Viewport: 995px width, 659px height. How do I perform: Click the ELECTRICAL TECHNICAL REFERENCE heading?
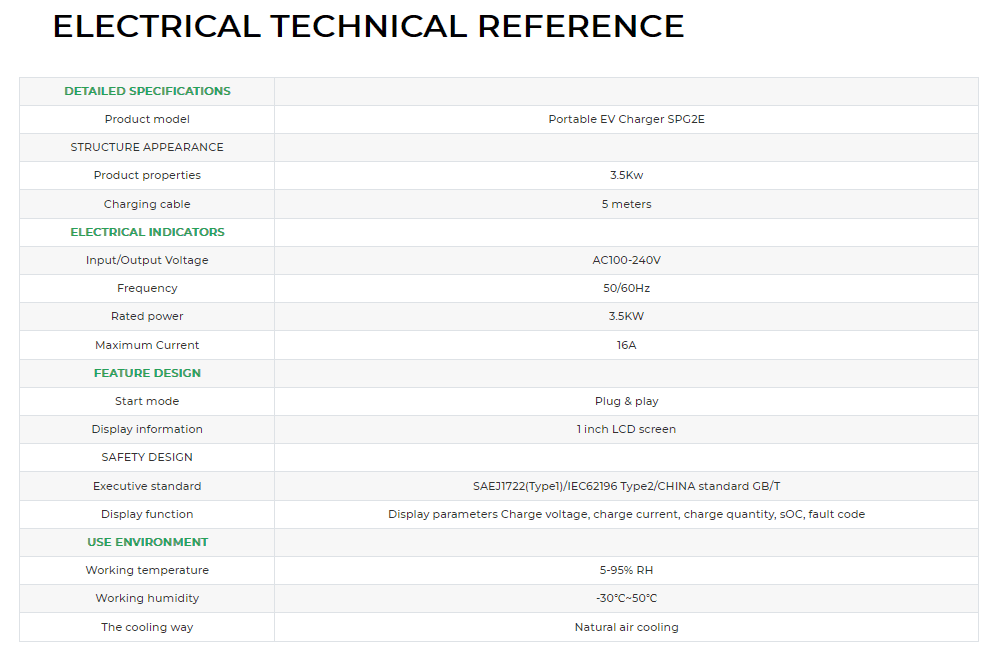click(368, 27)
